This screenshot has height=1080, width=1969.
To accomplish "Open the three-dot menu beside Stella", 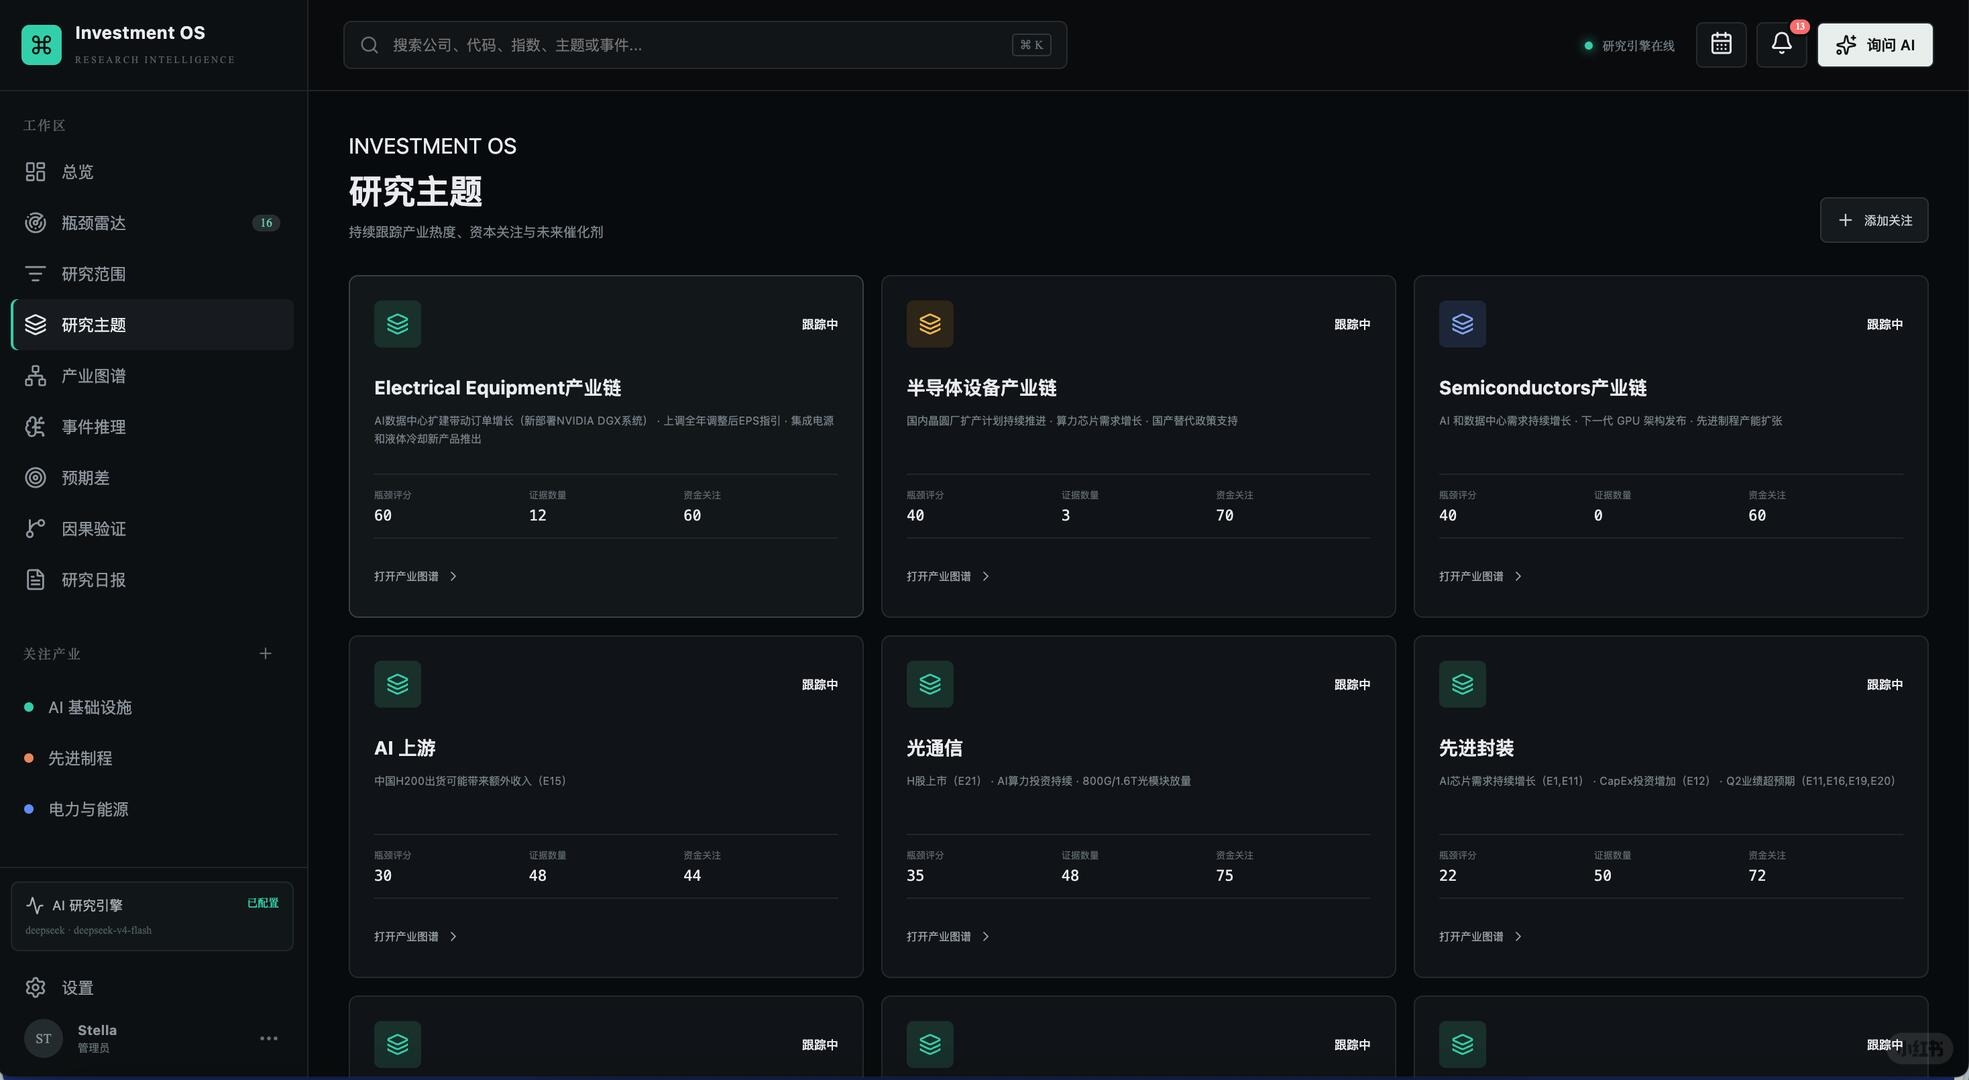I will click(269, 1039).
